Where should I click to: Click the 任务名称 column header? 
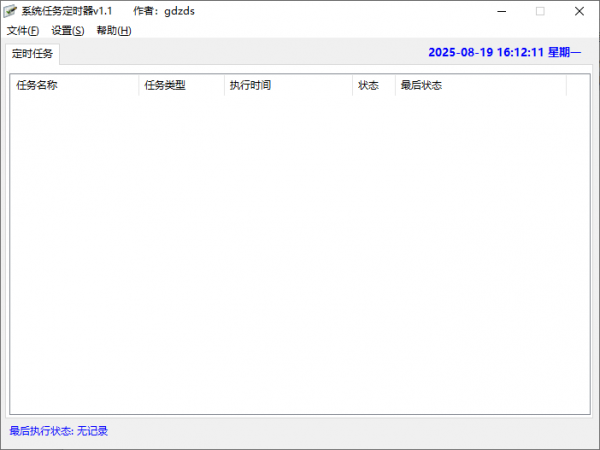(74, 85)
